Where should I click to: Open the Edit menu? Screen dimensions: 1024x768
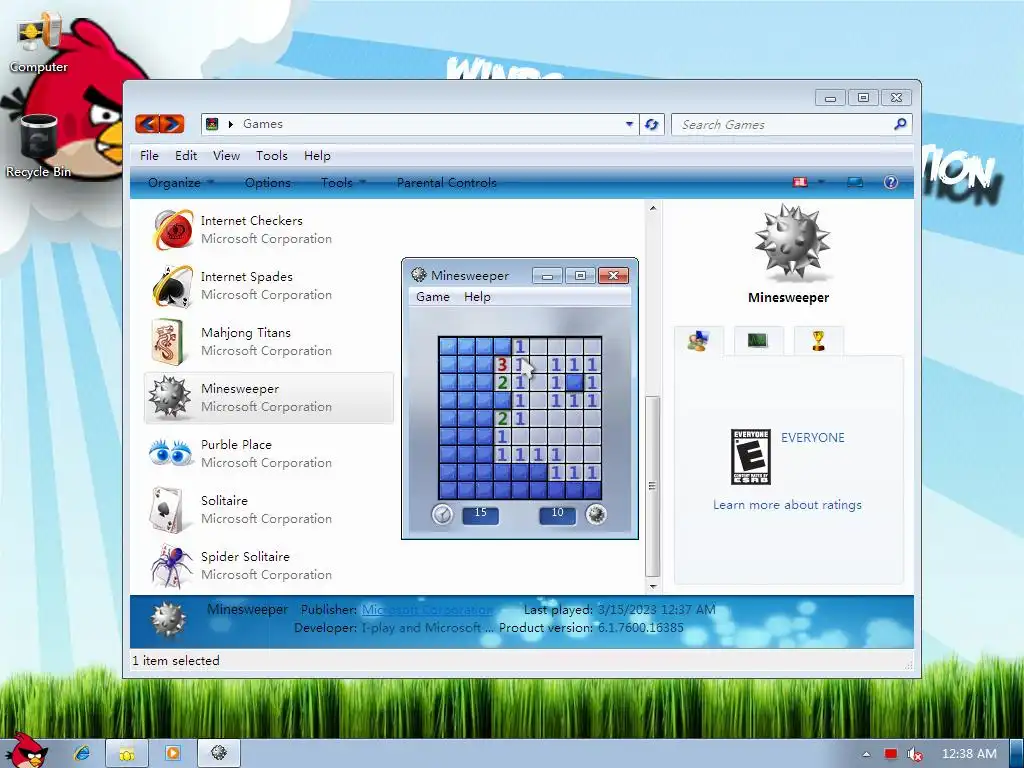[x=186, y=155]
